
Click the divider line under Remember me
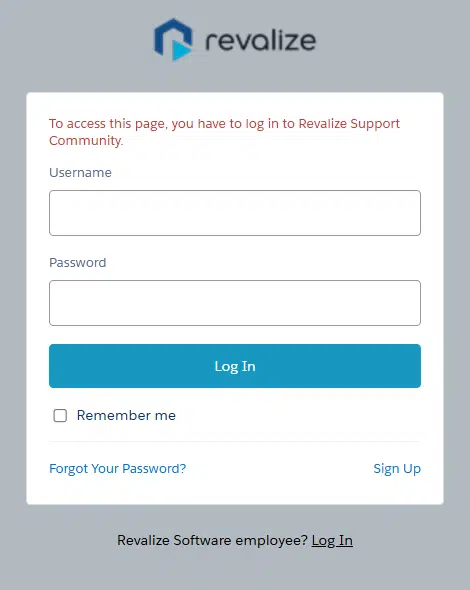(x=235, y=441)
